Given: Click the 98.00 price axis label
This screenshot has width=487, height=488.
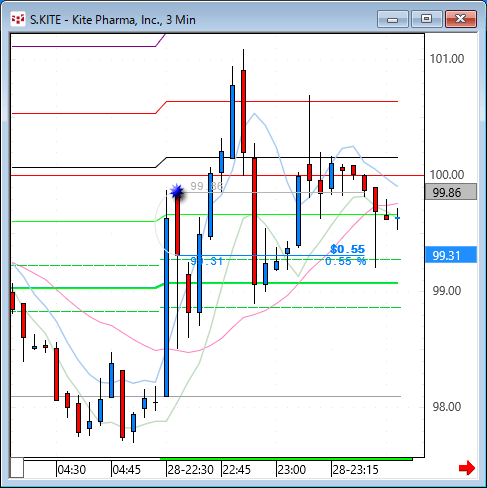Looking at the screenshot, I should pyautogui.click(x=447, y=407).
